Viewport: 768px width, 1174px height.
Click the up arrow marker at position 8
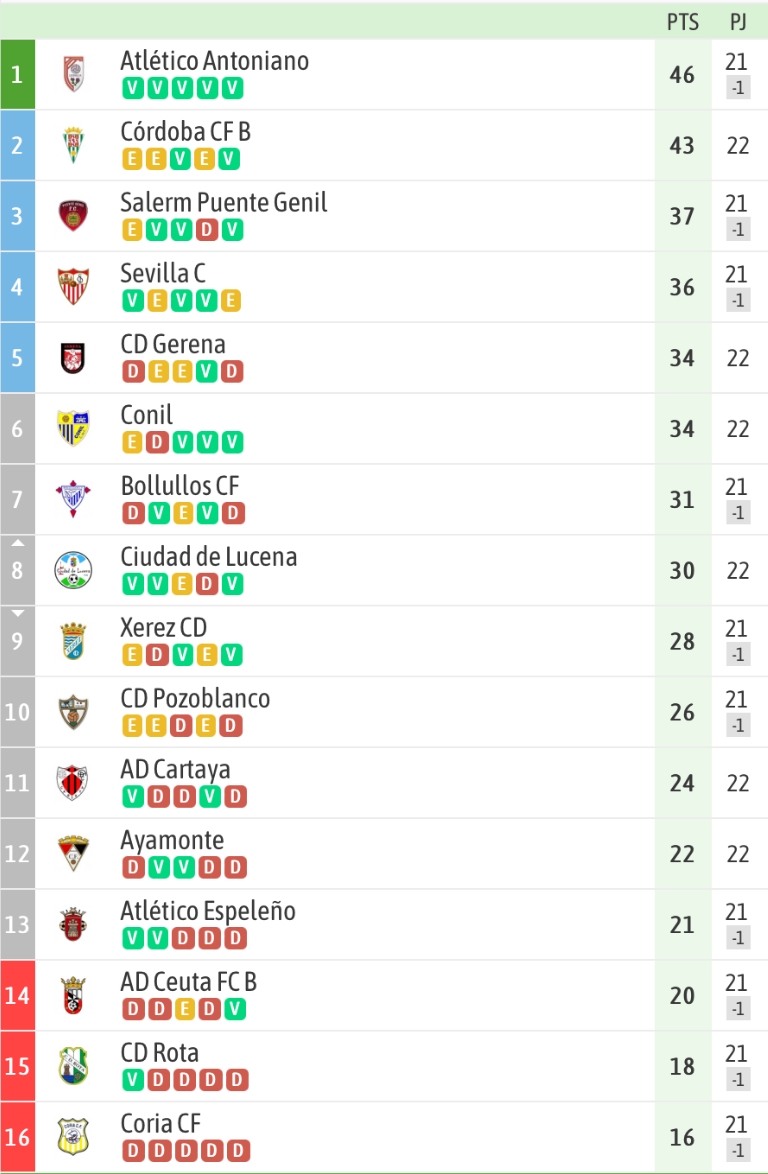(x=18, y=542)
